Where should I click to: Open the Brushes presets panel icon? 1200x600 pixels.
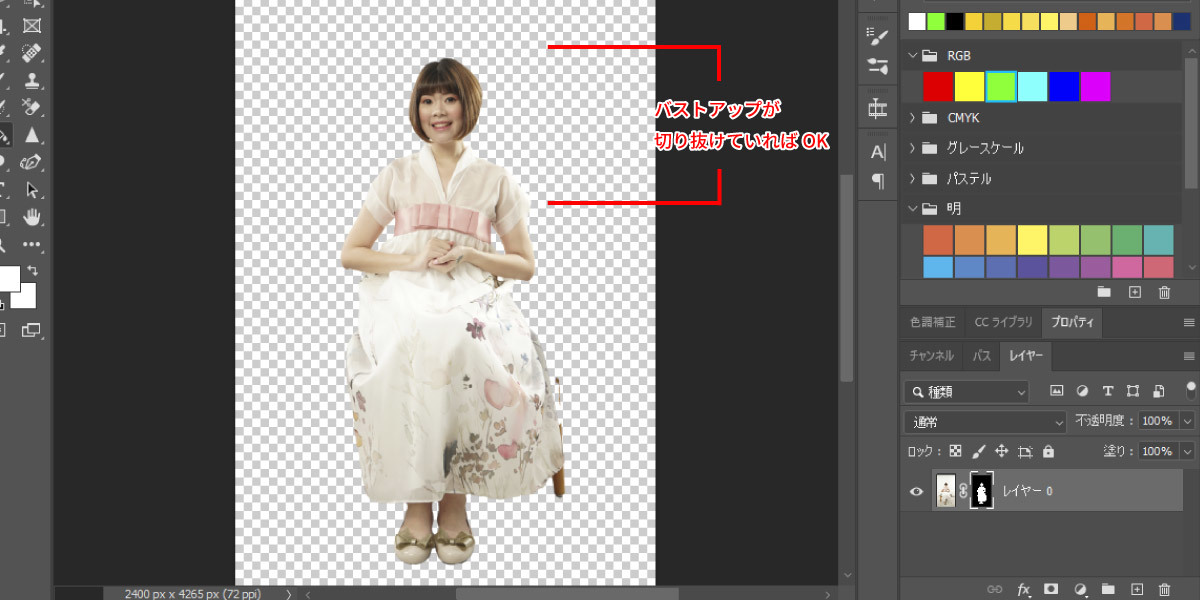pos(878,66)
